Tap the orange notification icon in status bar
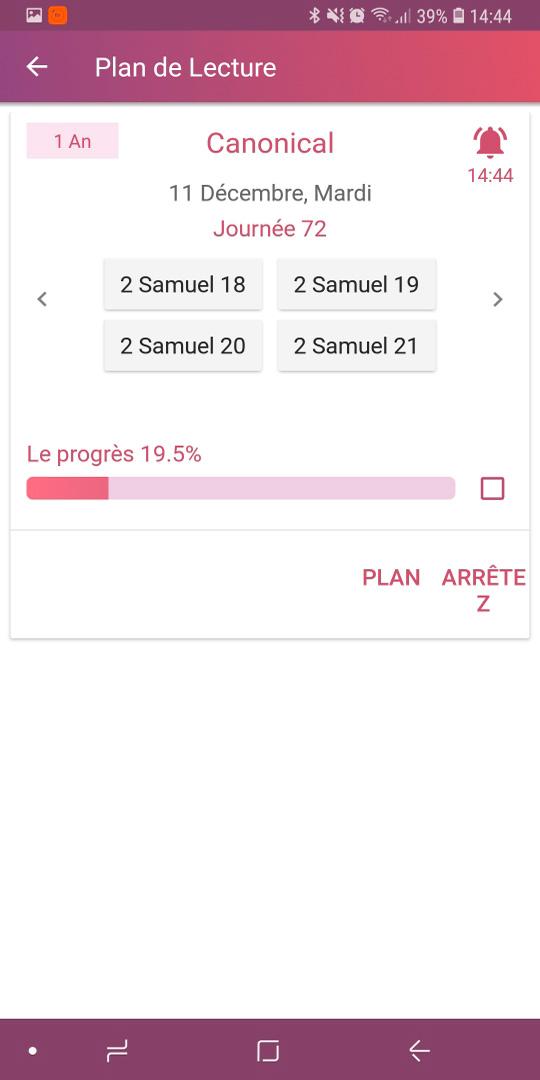The height and width of the screenshot is (1080, 540). coord(58,15)
